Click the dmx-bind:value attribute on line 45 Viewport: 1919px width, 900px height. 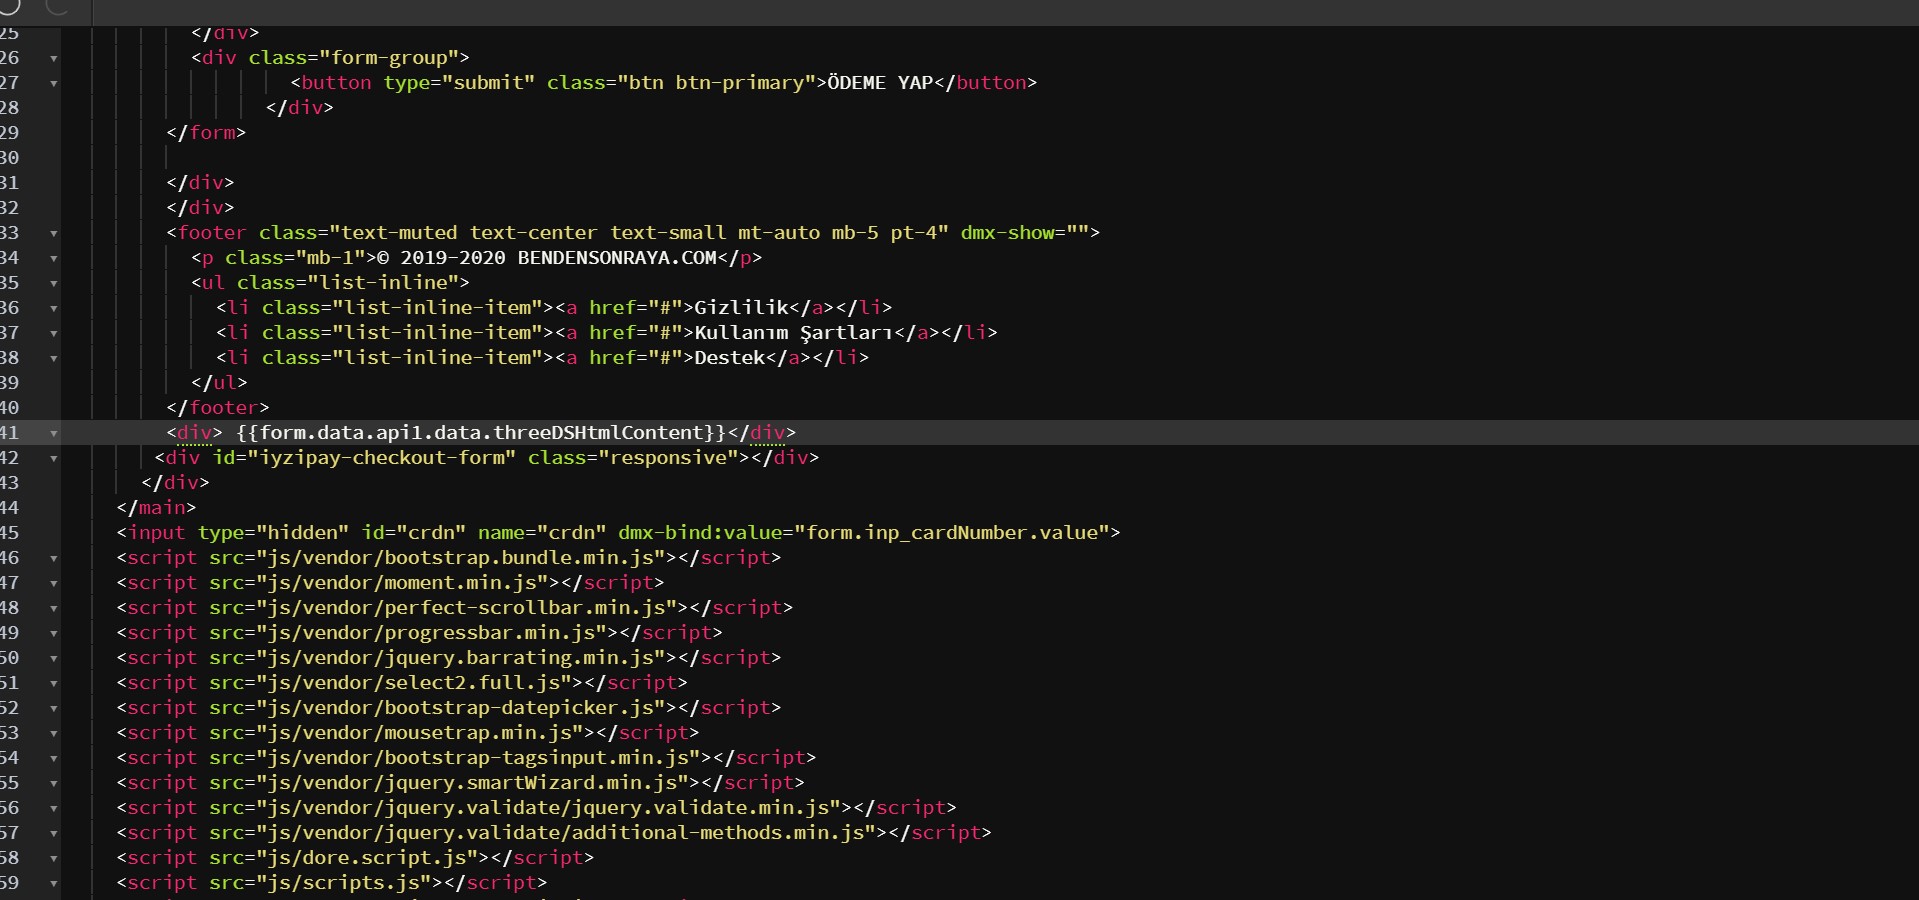(700, 533)
